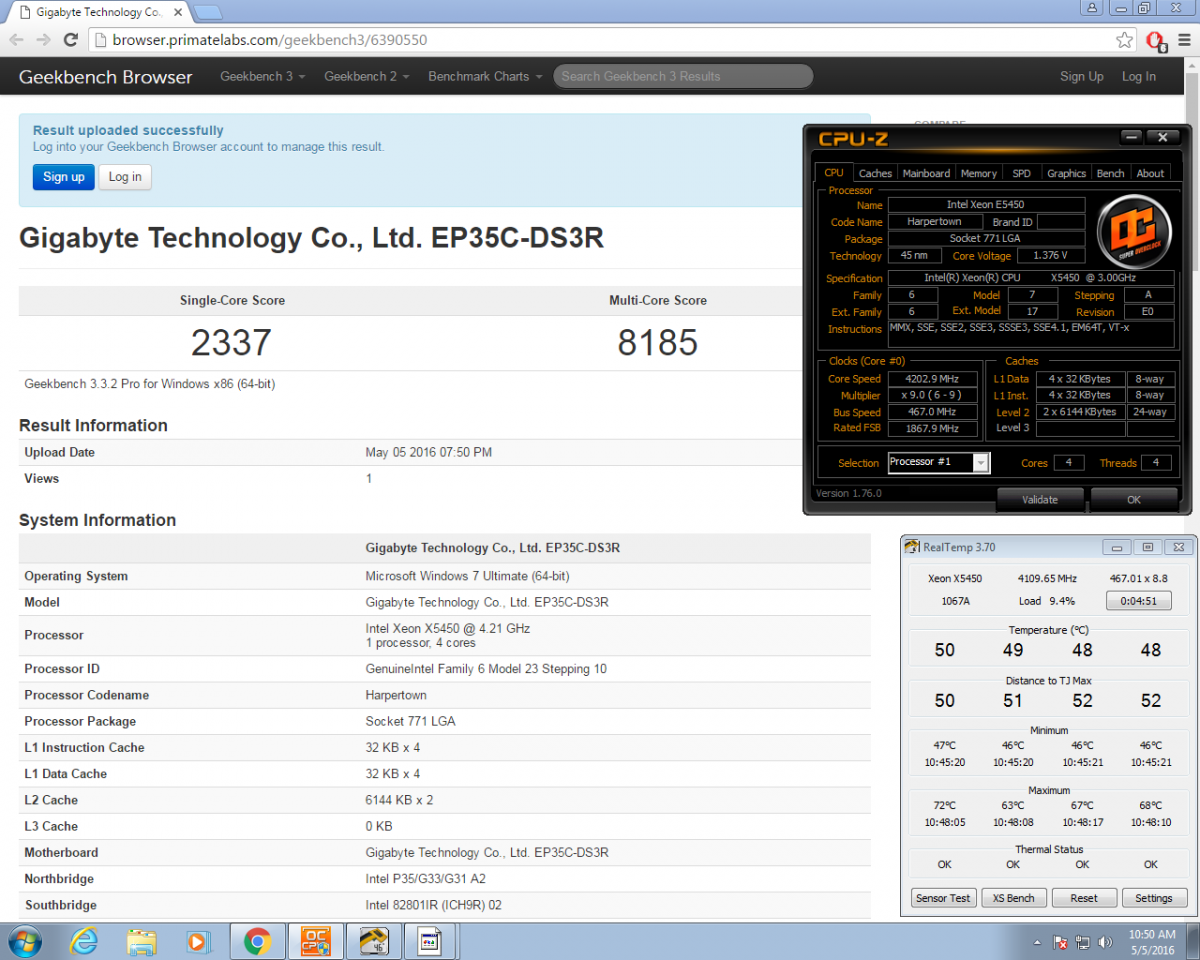
Task: Click the Core Speed 4202.9 MHz field in CPU-Z
Action: pos(933,379)
